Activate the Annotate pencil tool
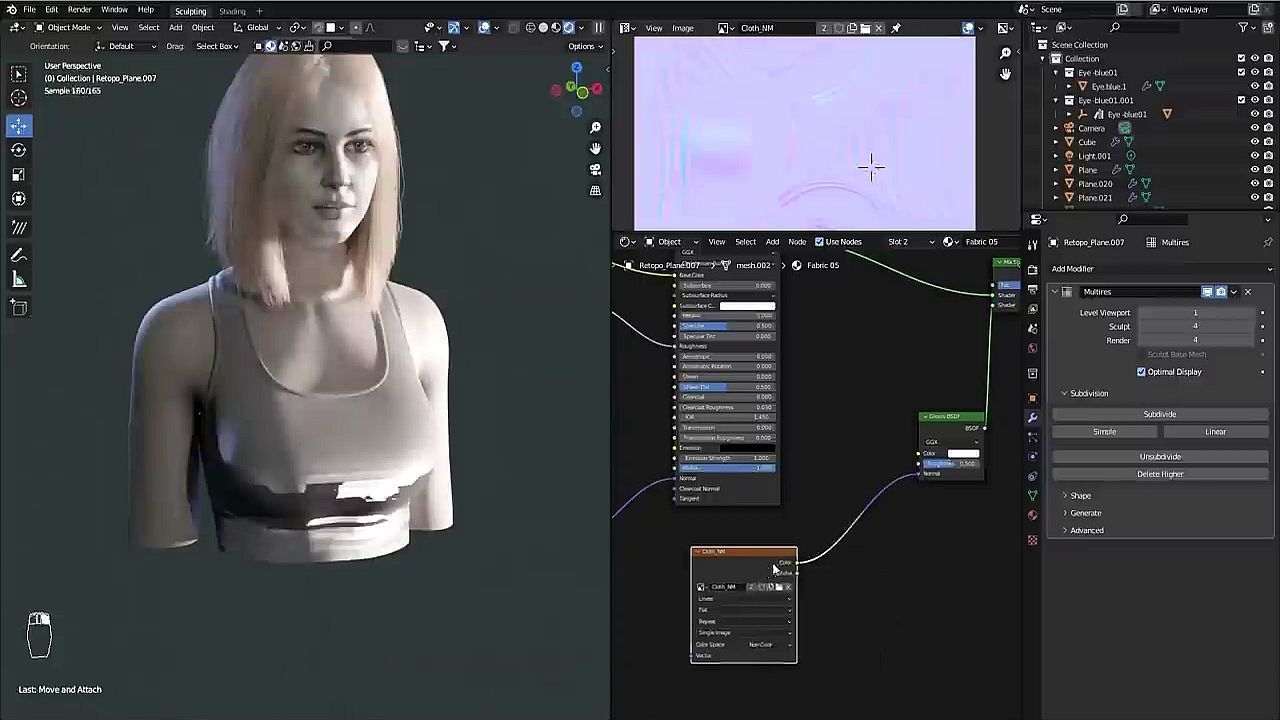This screenshot has width=1280, height=720. click(19, 256)
